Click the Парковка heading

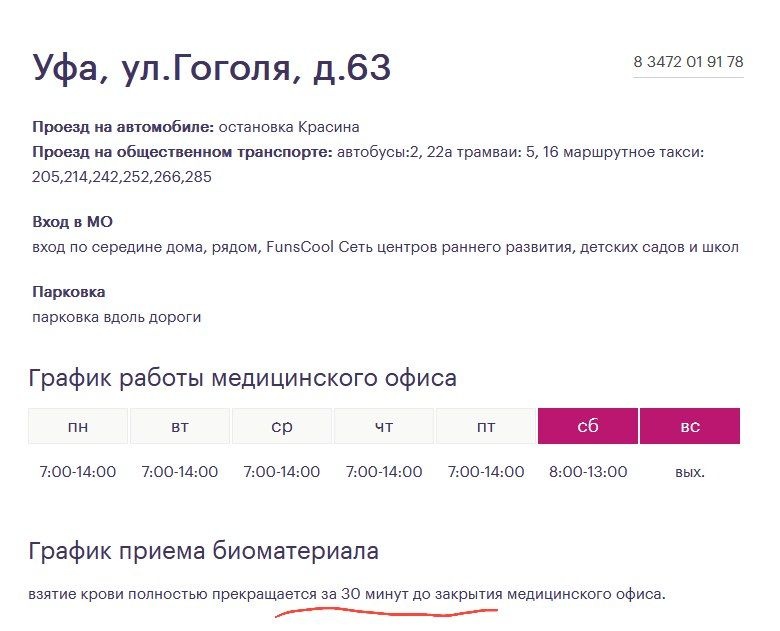click(x=68, y=292)
